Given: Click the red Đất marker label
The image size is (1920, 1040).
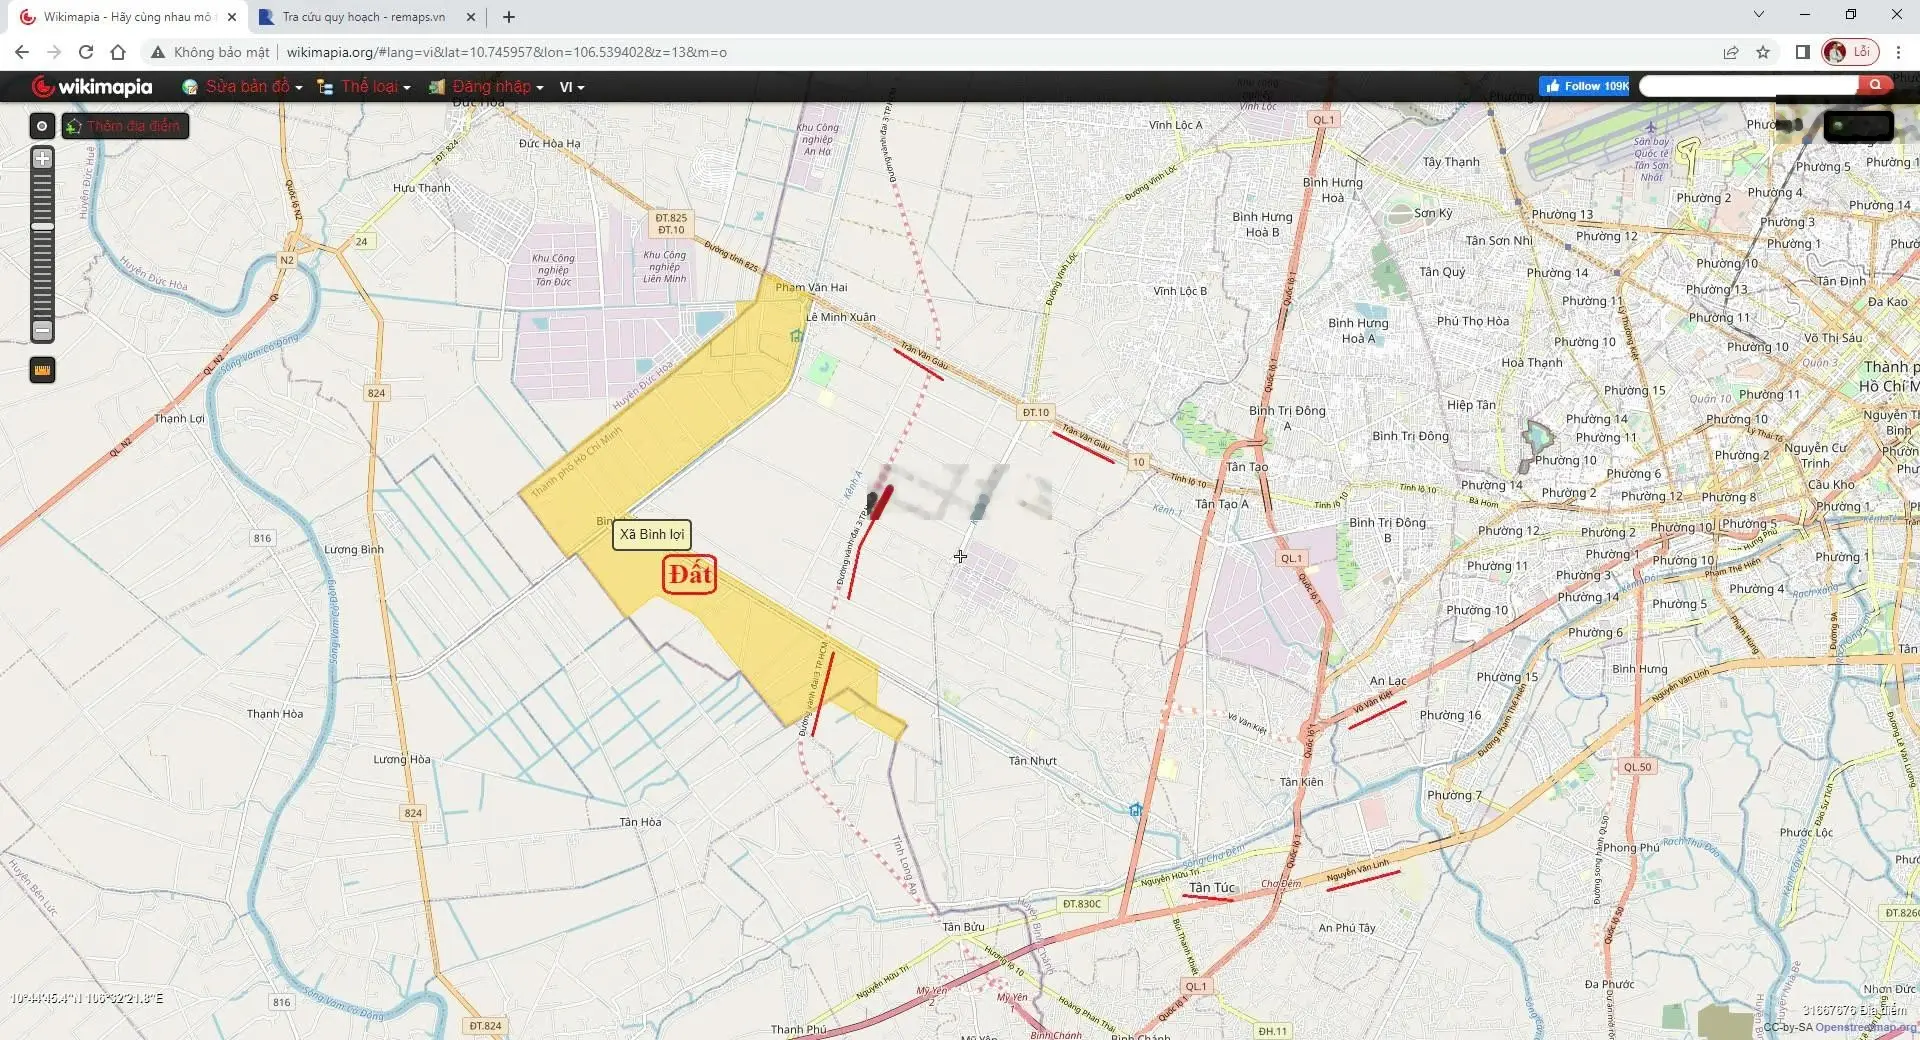Looking at the screenshot, I should (x=689, y=575).
